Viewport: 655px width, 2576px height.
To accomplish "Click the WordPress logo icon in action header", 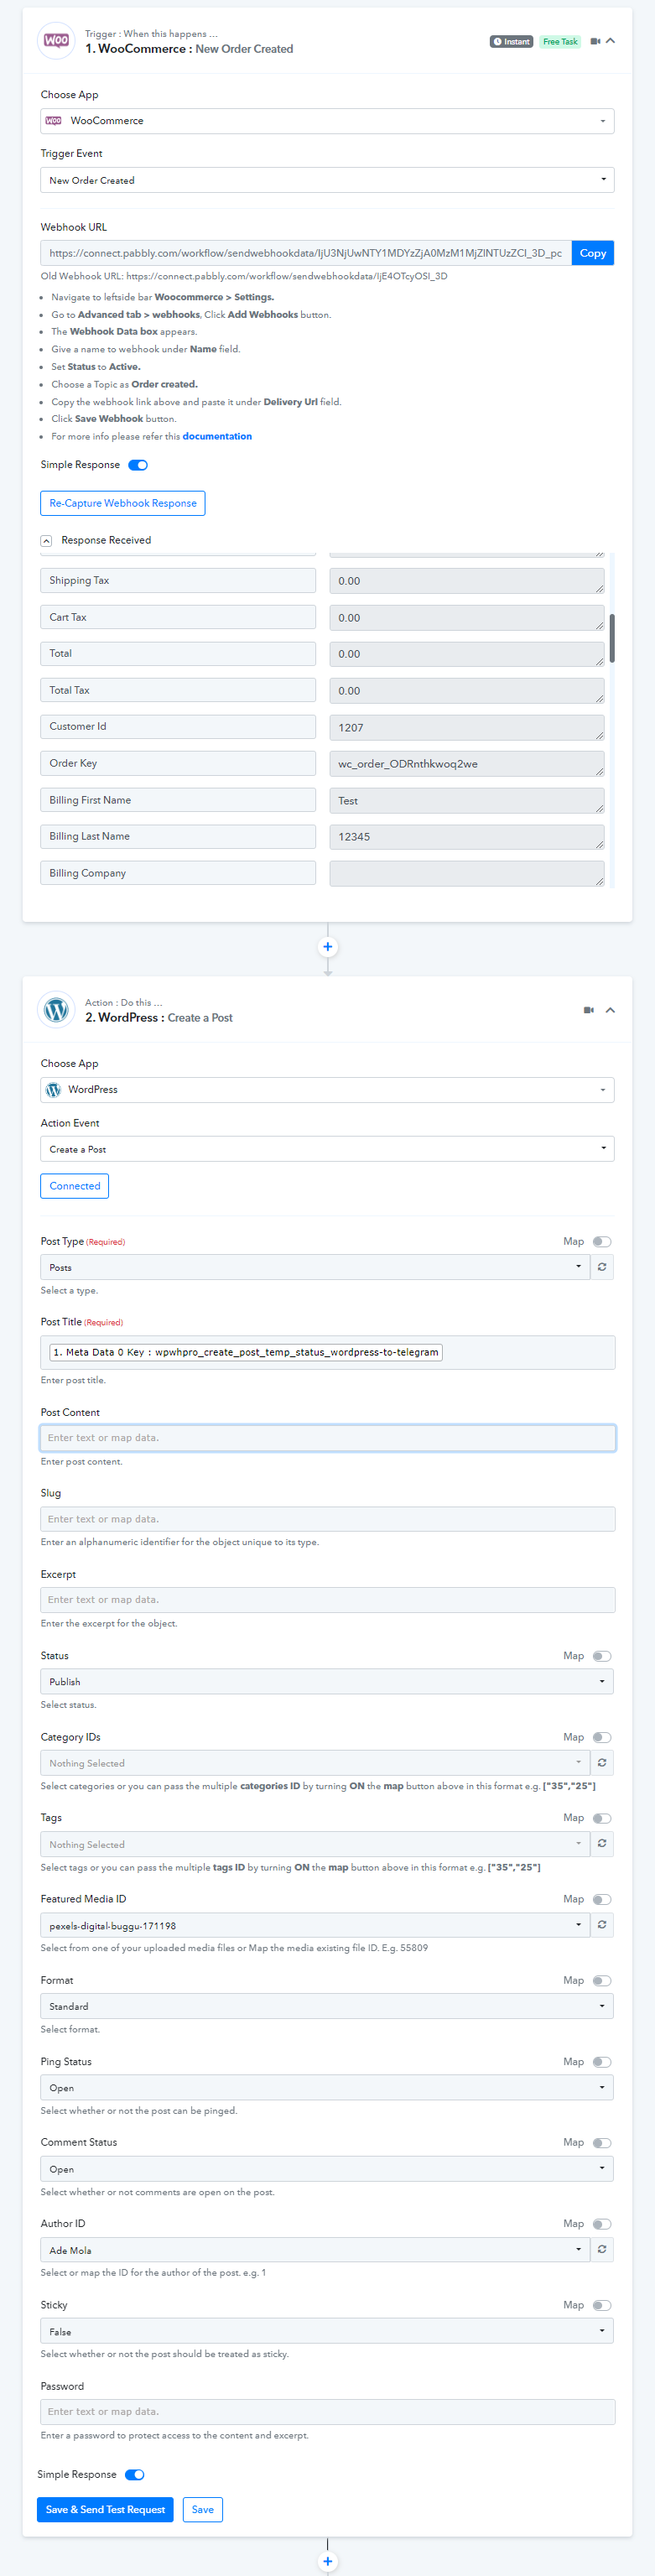I will [x=56, y=1010].
